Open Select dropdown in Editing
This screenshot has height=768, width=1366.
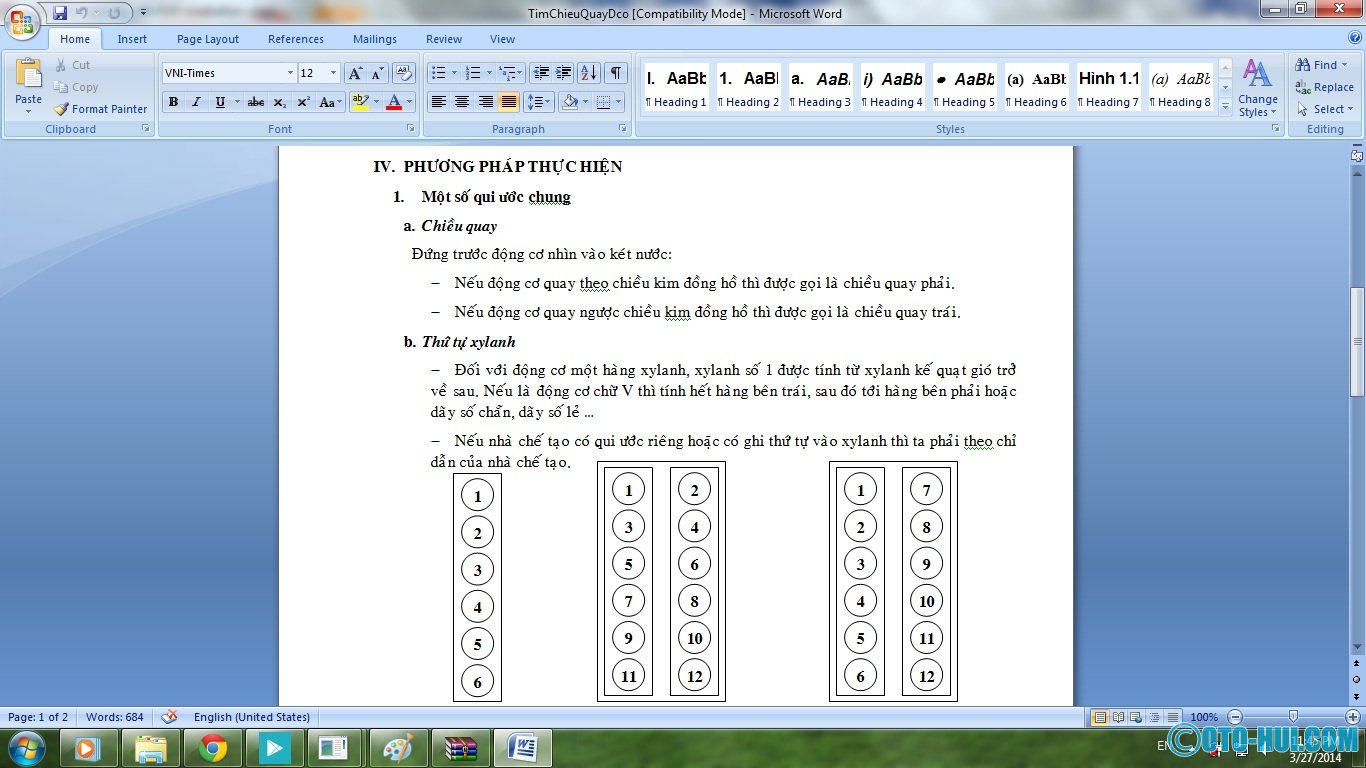(1325, 109)
